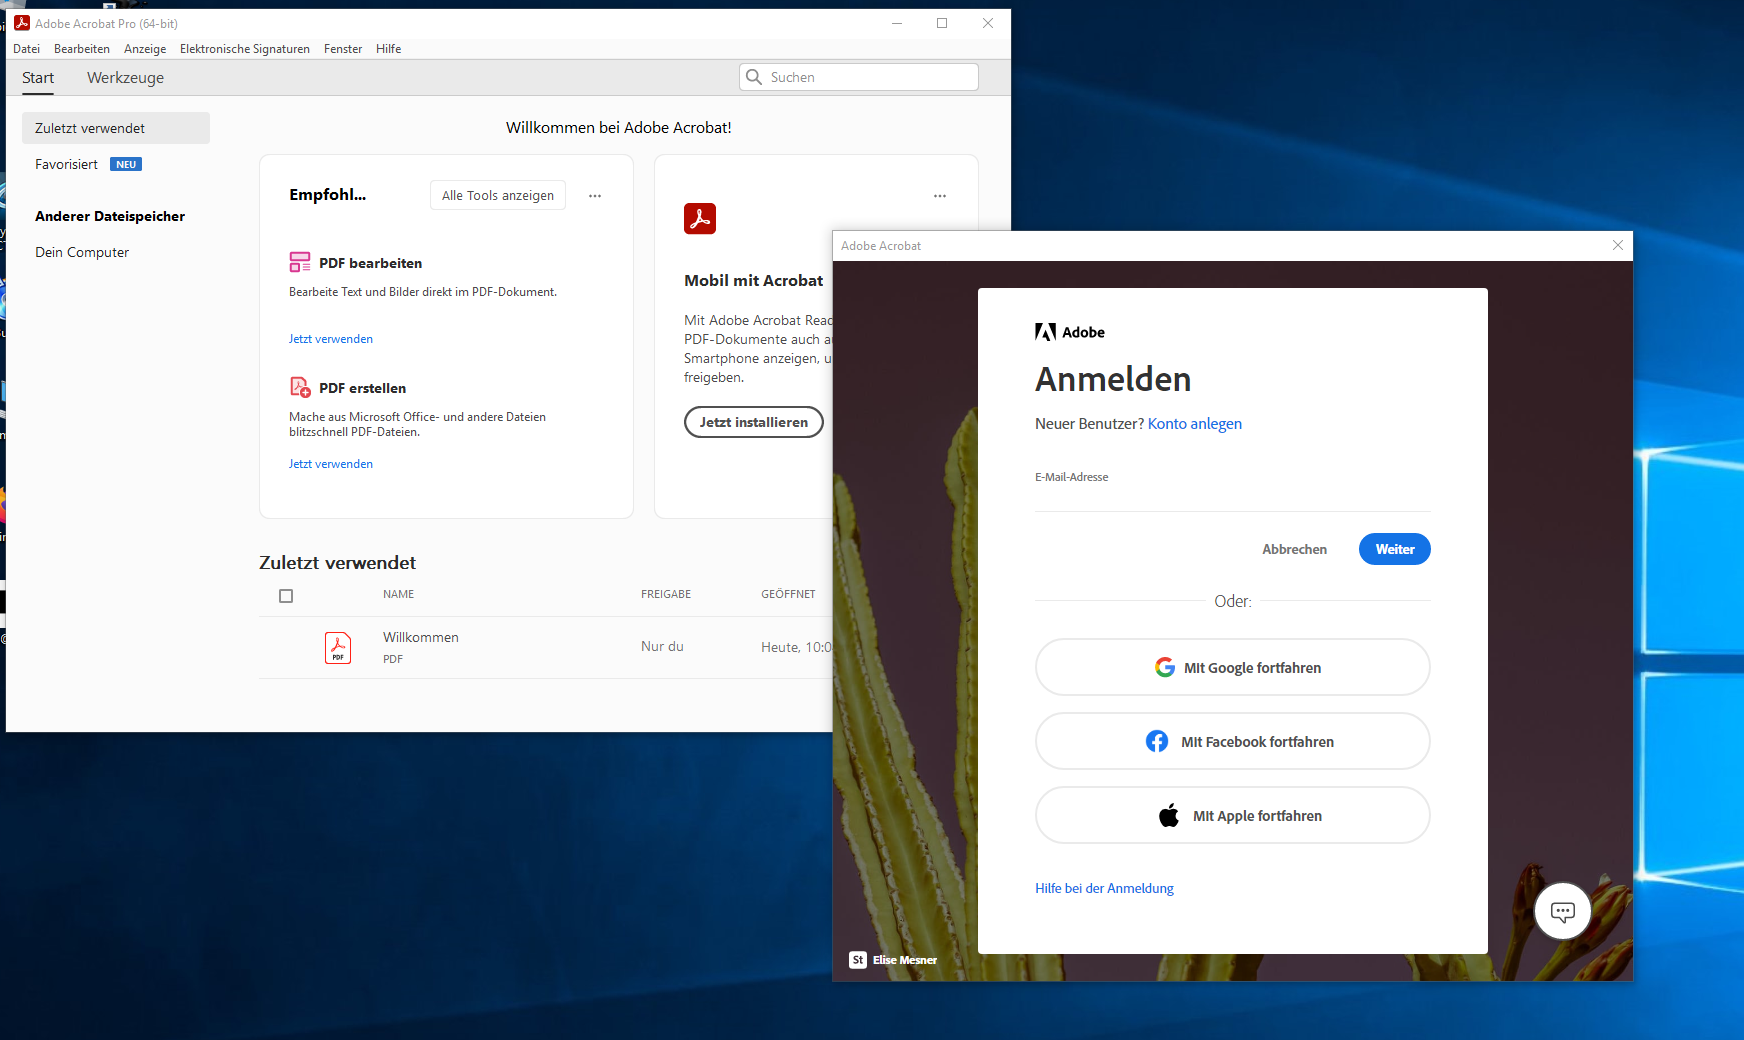This screenshot has width=1744, height=1040.
Task: Select Dein Computer in sidebar
Action: coord(82,252)
